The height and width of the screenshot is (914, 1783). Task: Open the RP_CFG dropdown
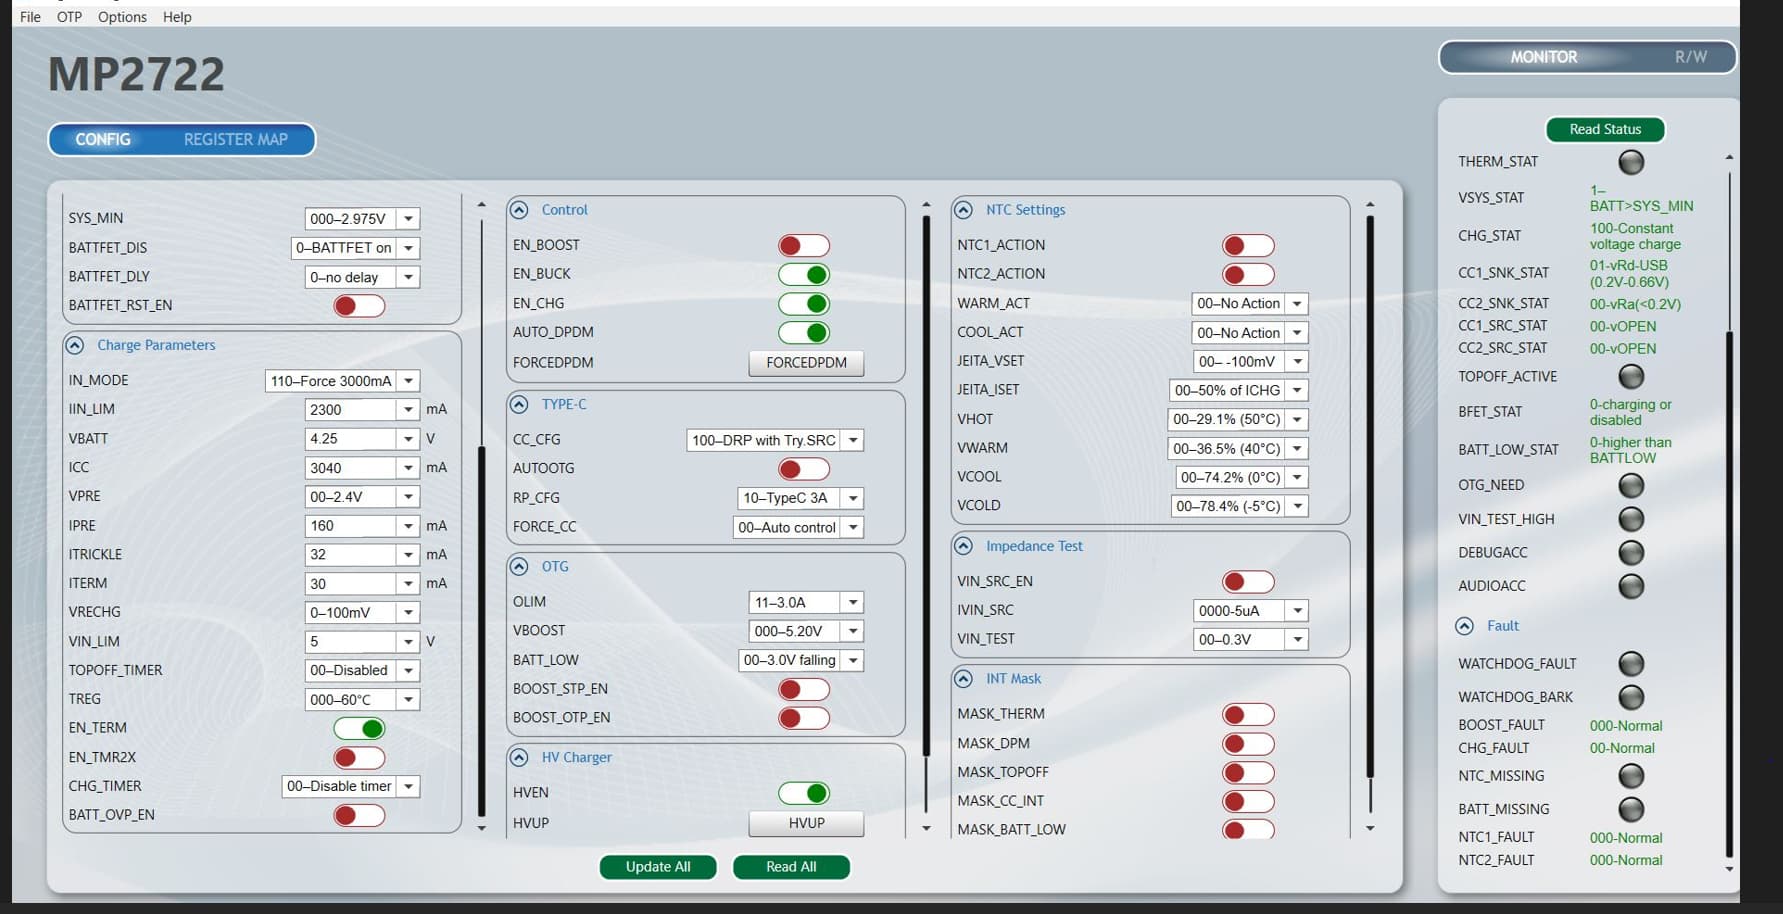coord(800,498)
